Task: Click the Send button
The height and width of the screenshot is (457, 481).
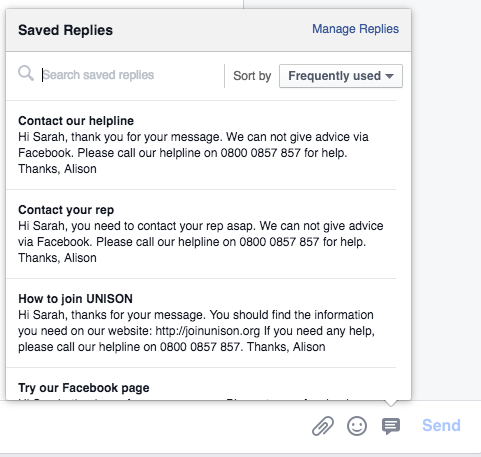Action: click(x=441, y=425)
